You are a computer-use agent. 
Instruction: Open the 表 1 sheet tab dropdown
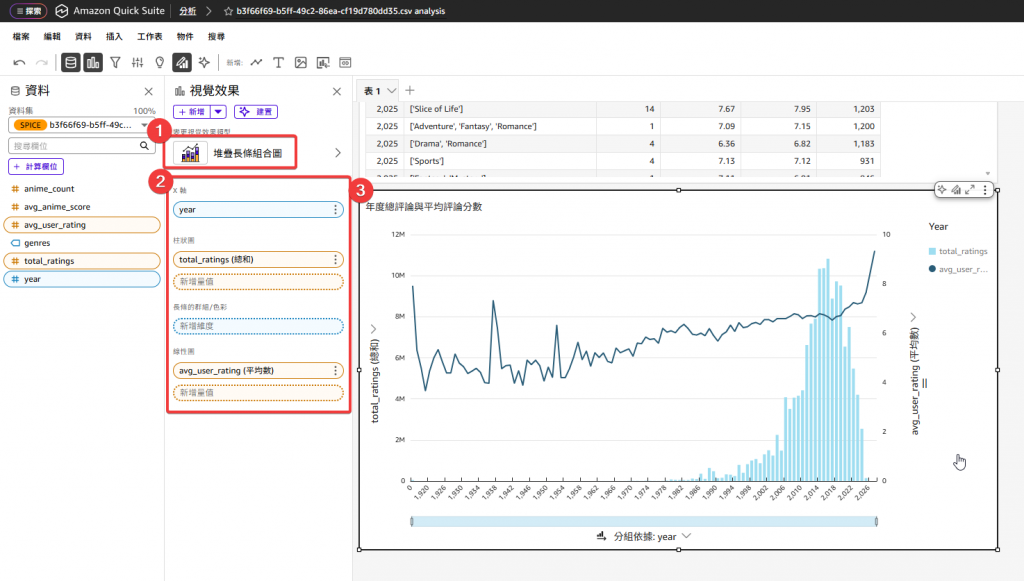point(391,91)
